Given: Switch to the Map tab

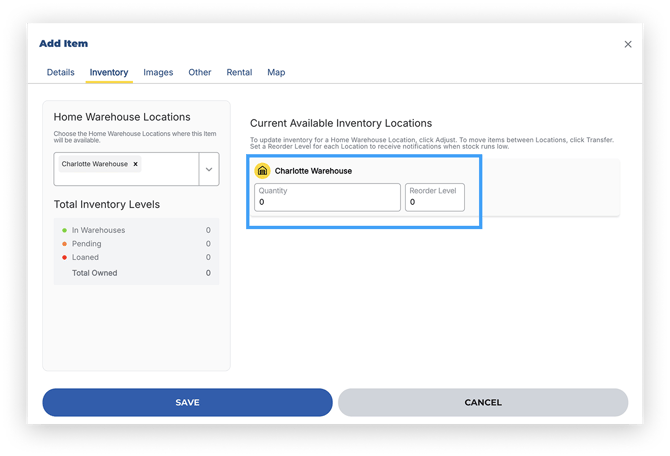Looking at the screenshot, I should [276, 72].
